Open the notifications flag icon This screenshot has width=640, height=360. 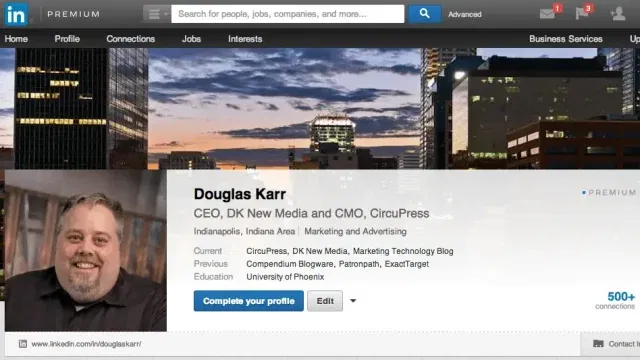click(581, 14)
